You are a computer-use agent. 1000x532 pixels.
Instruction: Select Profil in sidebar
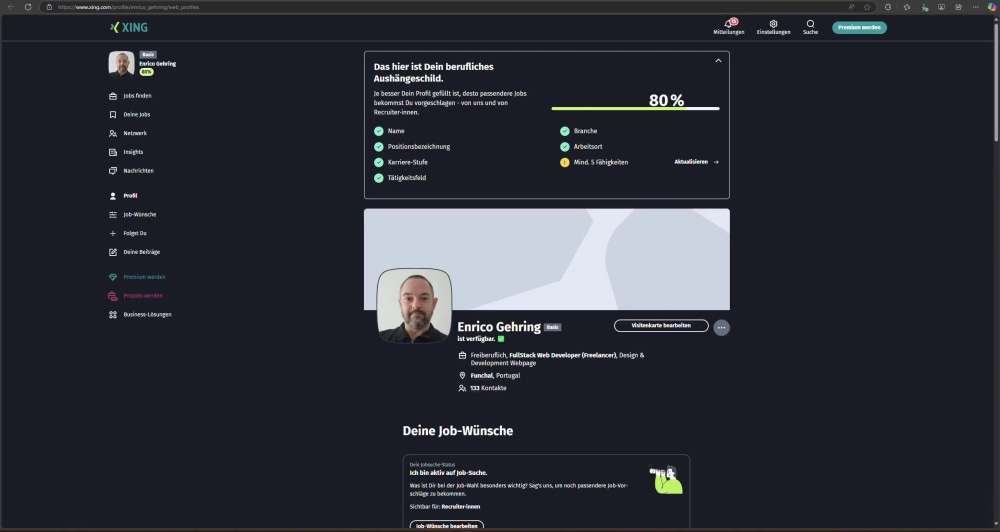pyautogui.click(x=123, y=196)
